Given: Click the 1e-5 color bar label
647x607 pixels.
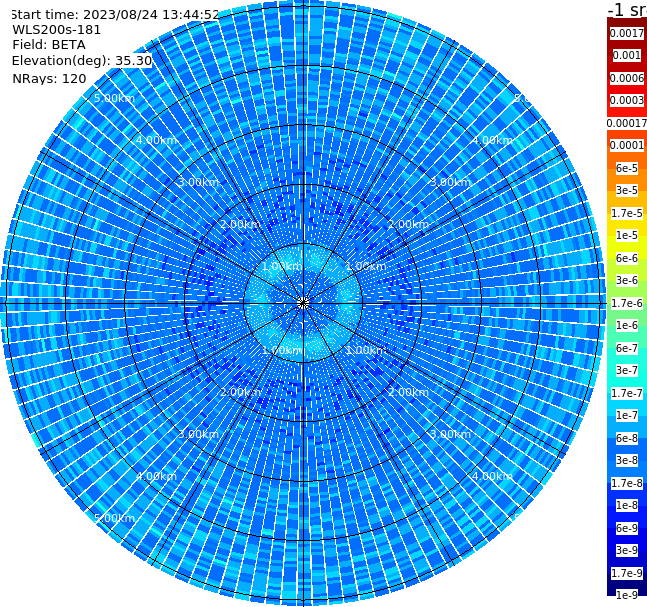Looking at the screenshot, I should click(627, 235).
